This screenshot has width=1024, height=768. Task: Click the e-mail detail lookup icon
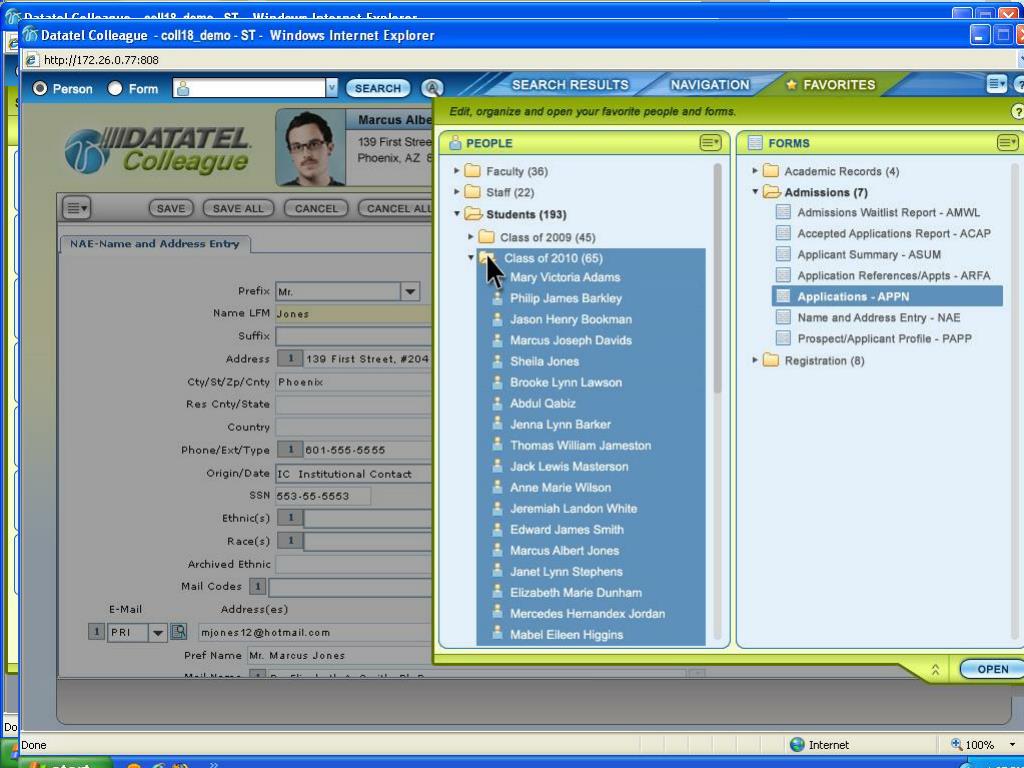pyautogui.click(x=178, y=632)
